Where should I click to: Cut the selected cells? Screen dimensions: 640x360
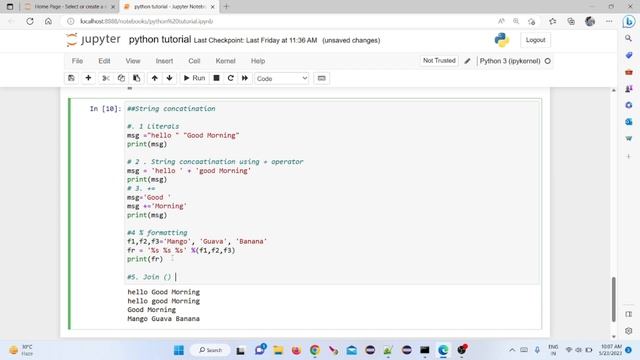(x=106, y=78)
